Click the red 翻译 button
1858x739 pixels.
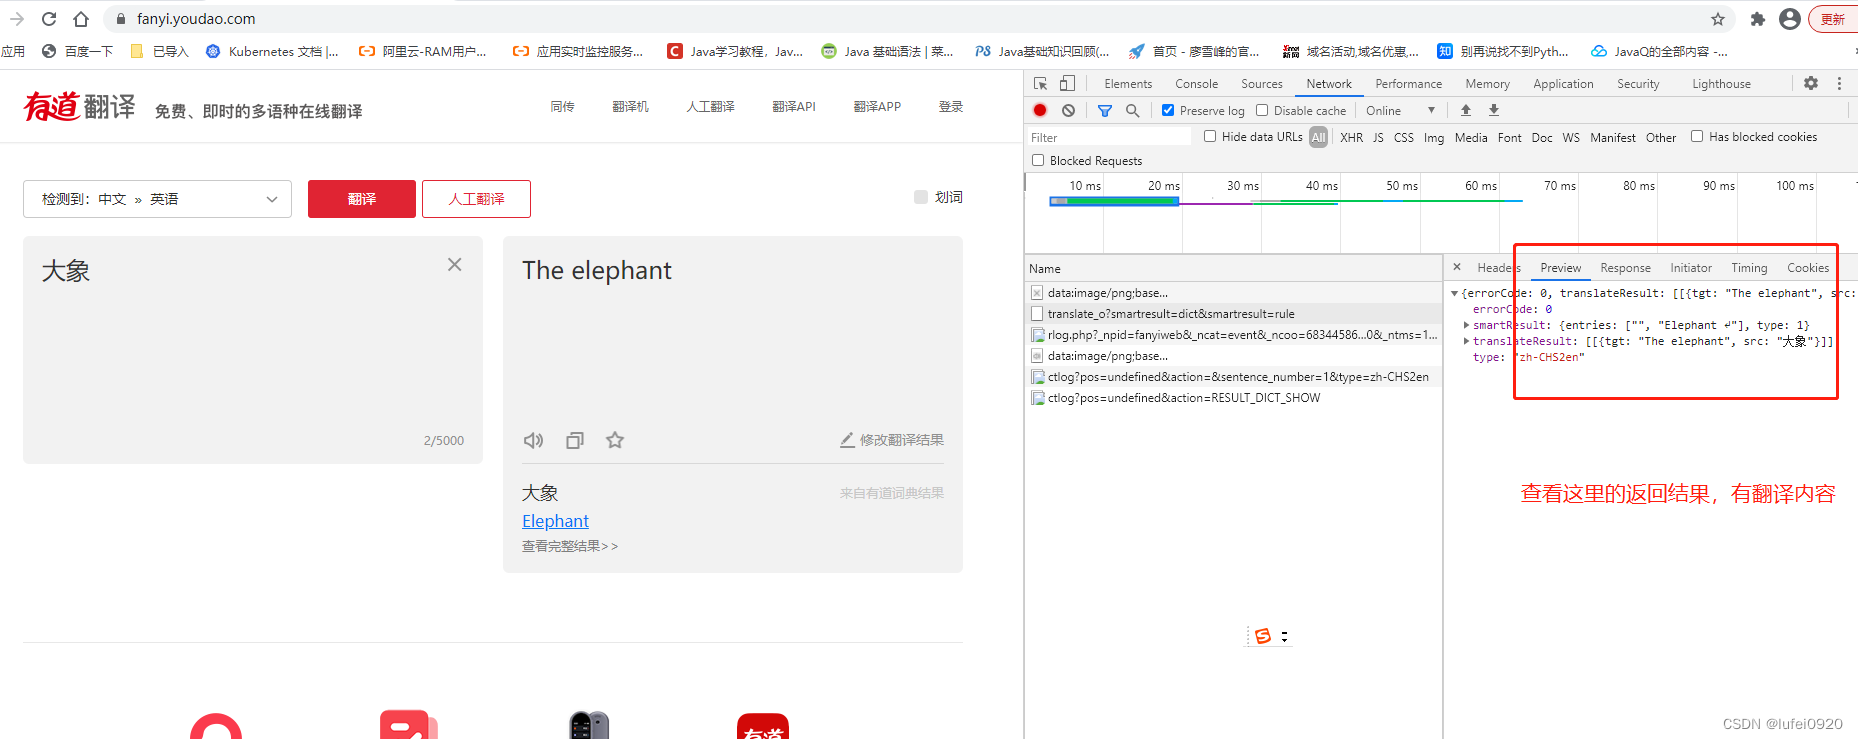pos(362,199)
